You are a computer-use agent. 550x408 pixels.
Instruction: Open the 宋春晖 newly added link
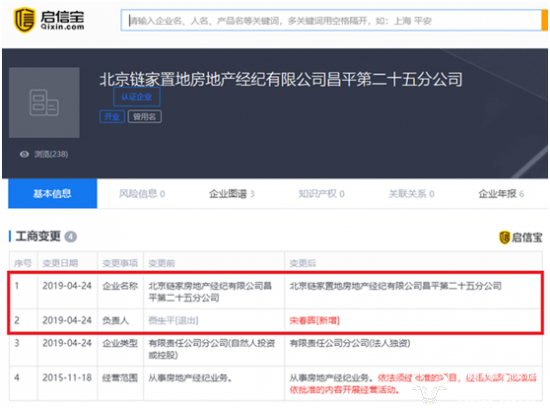314,320
